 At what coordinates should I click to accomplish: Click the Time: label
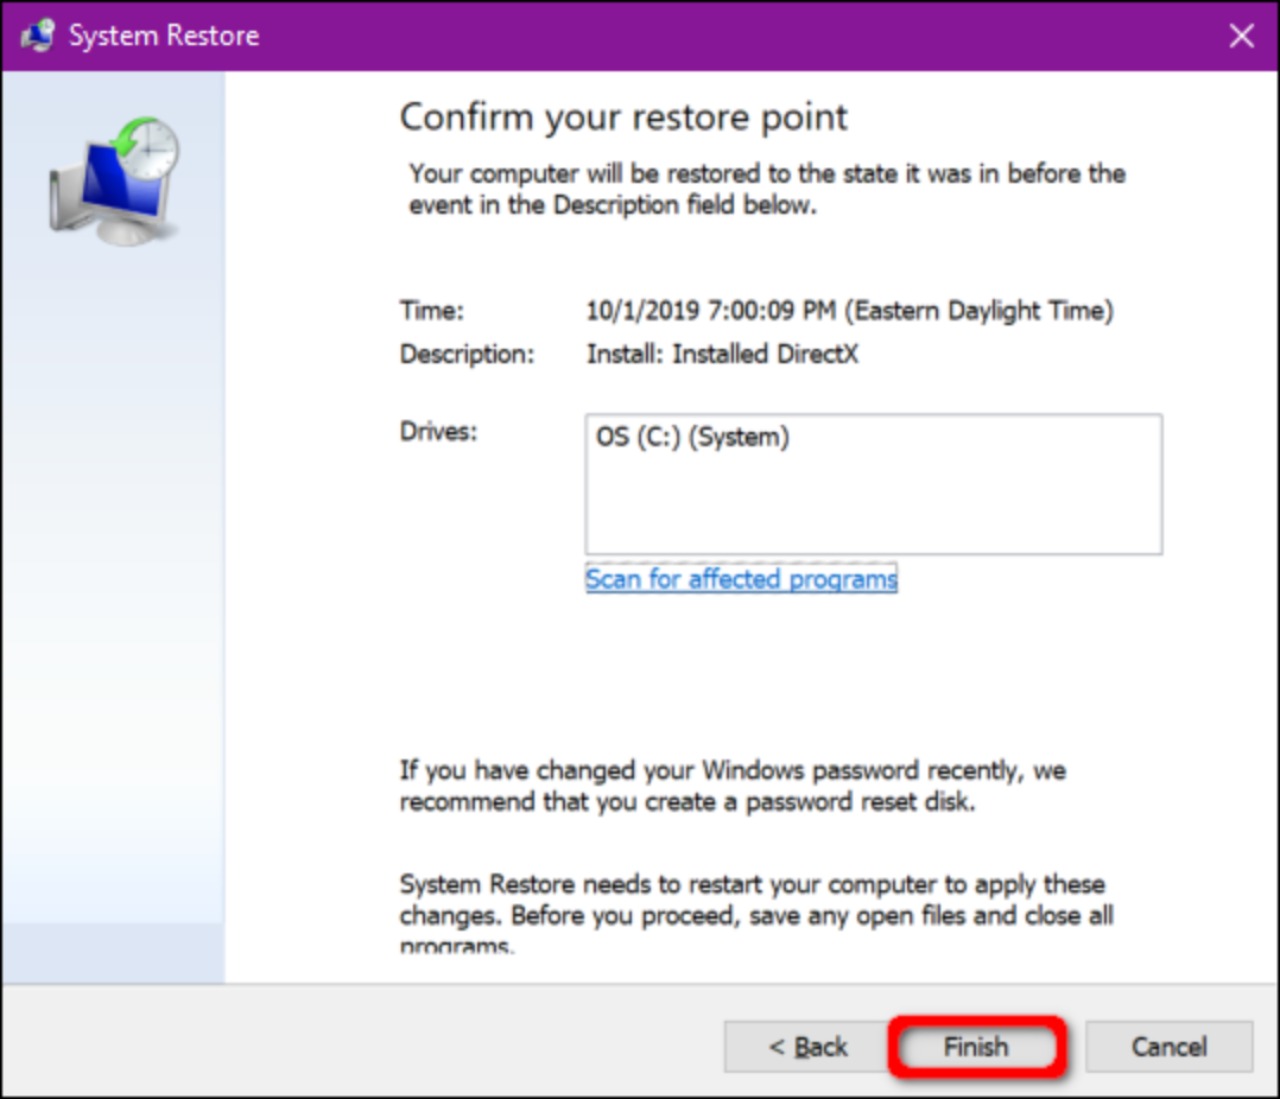pos(432,311)
